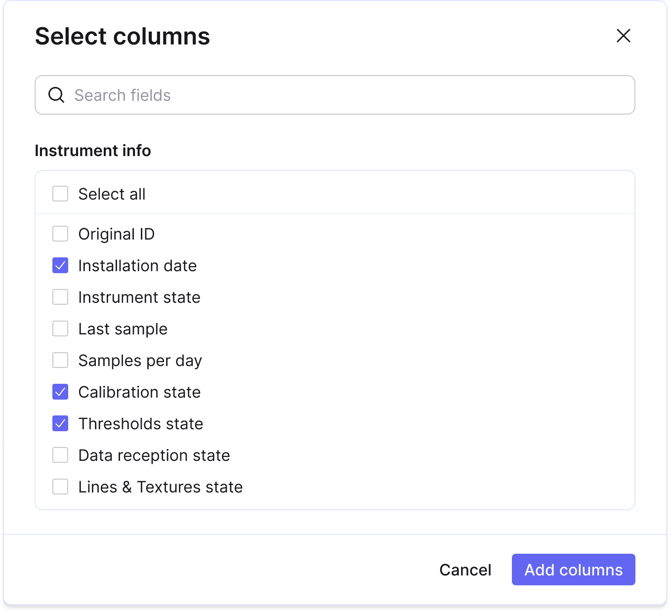This screenshot has width=670, height=612.
Task: Disable the Thresholds state checkbox
Action: (60, 424)
